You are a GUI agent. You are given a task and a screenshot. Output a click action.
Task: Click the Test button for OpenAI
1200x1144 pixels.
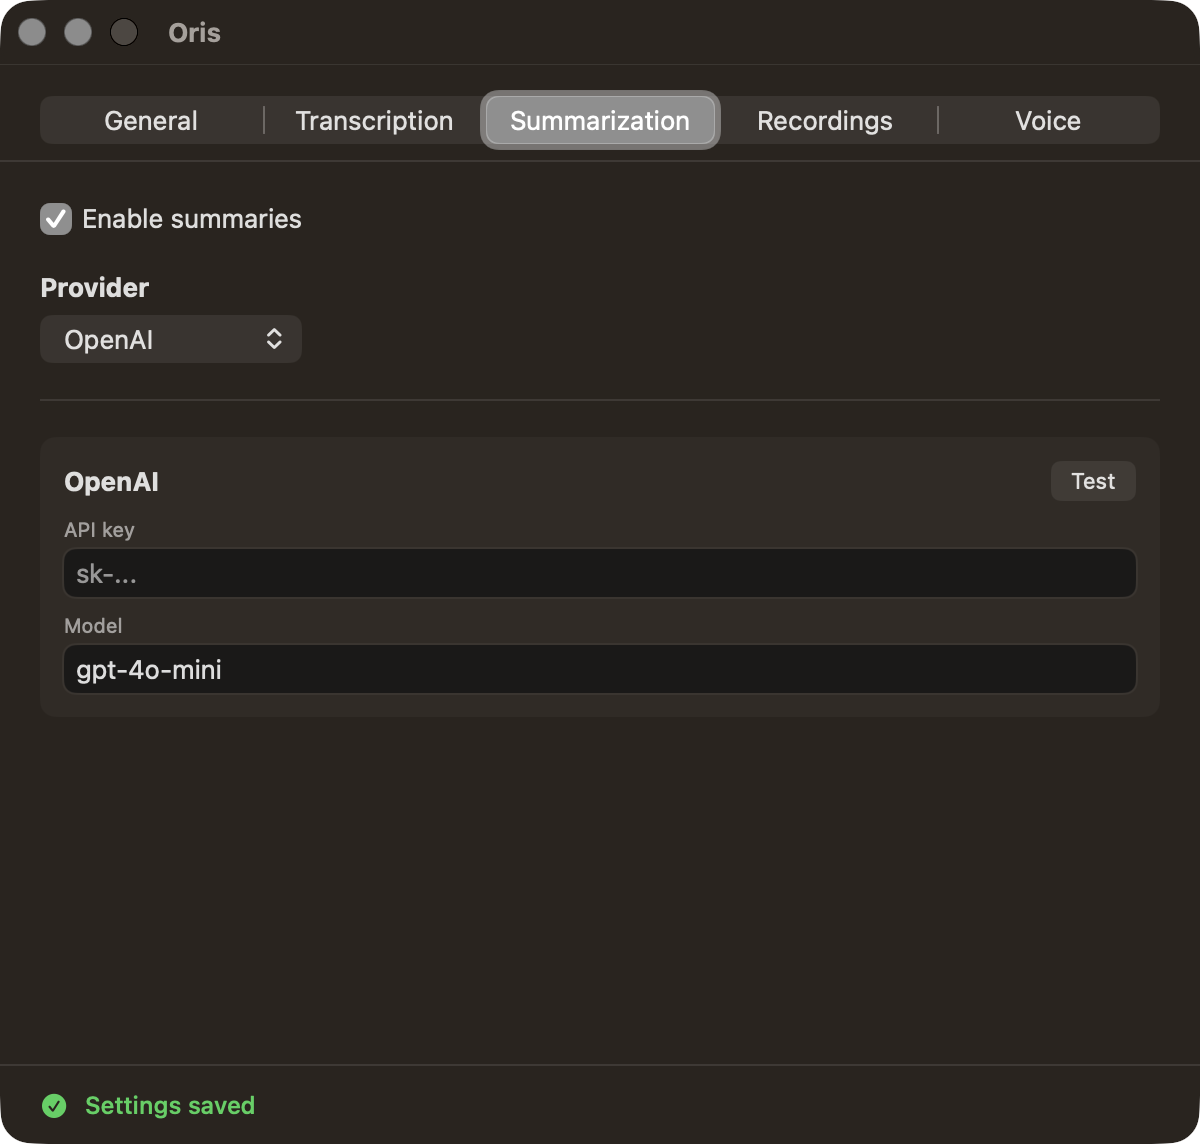point(1093,481)
